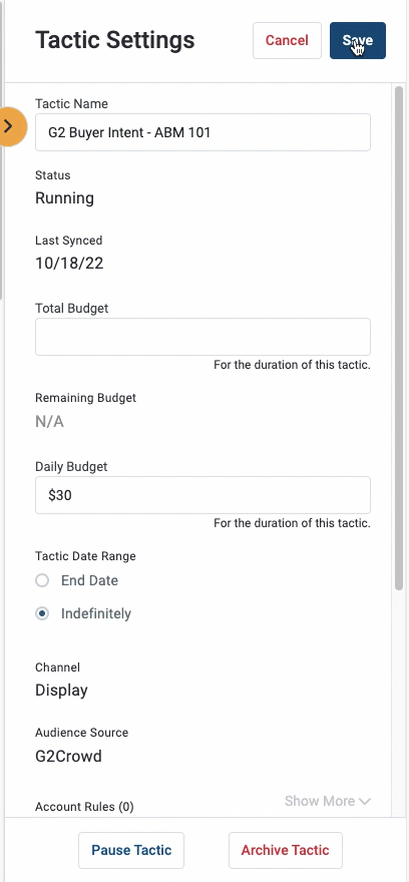
Task: Click the Running status value
Action: coord(64,198)
